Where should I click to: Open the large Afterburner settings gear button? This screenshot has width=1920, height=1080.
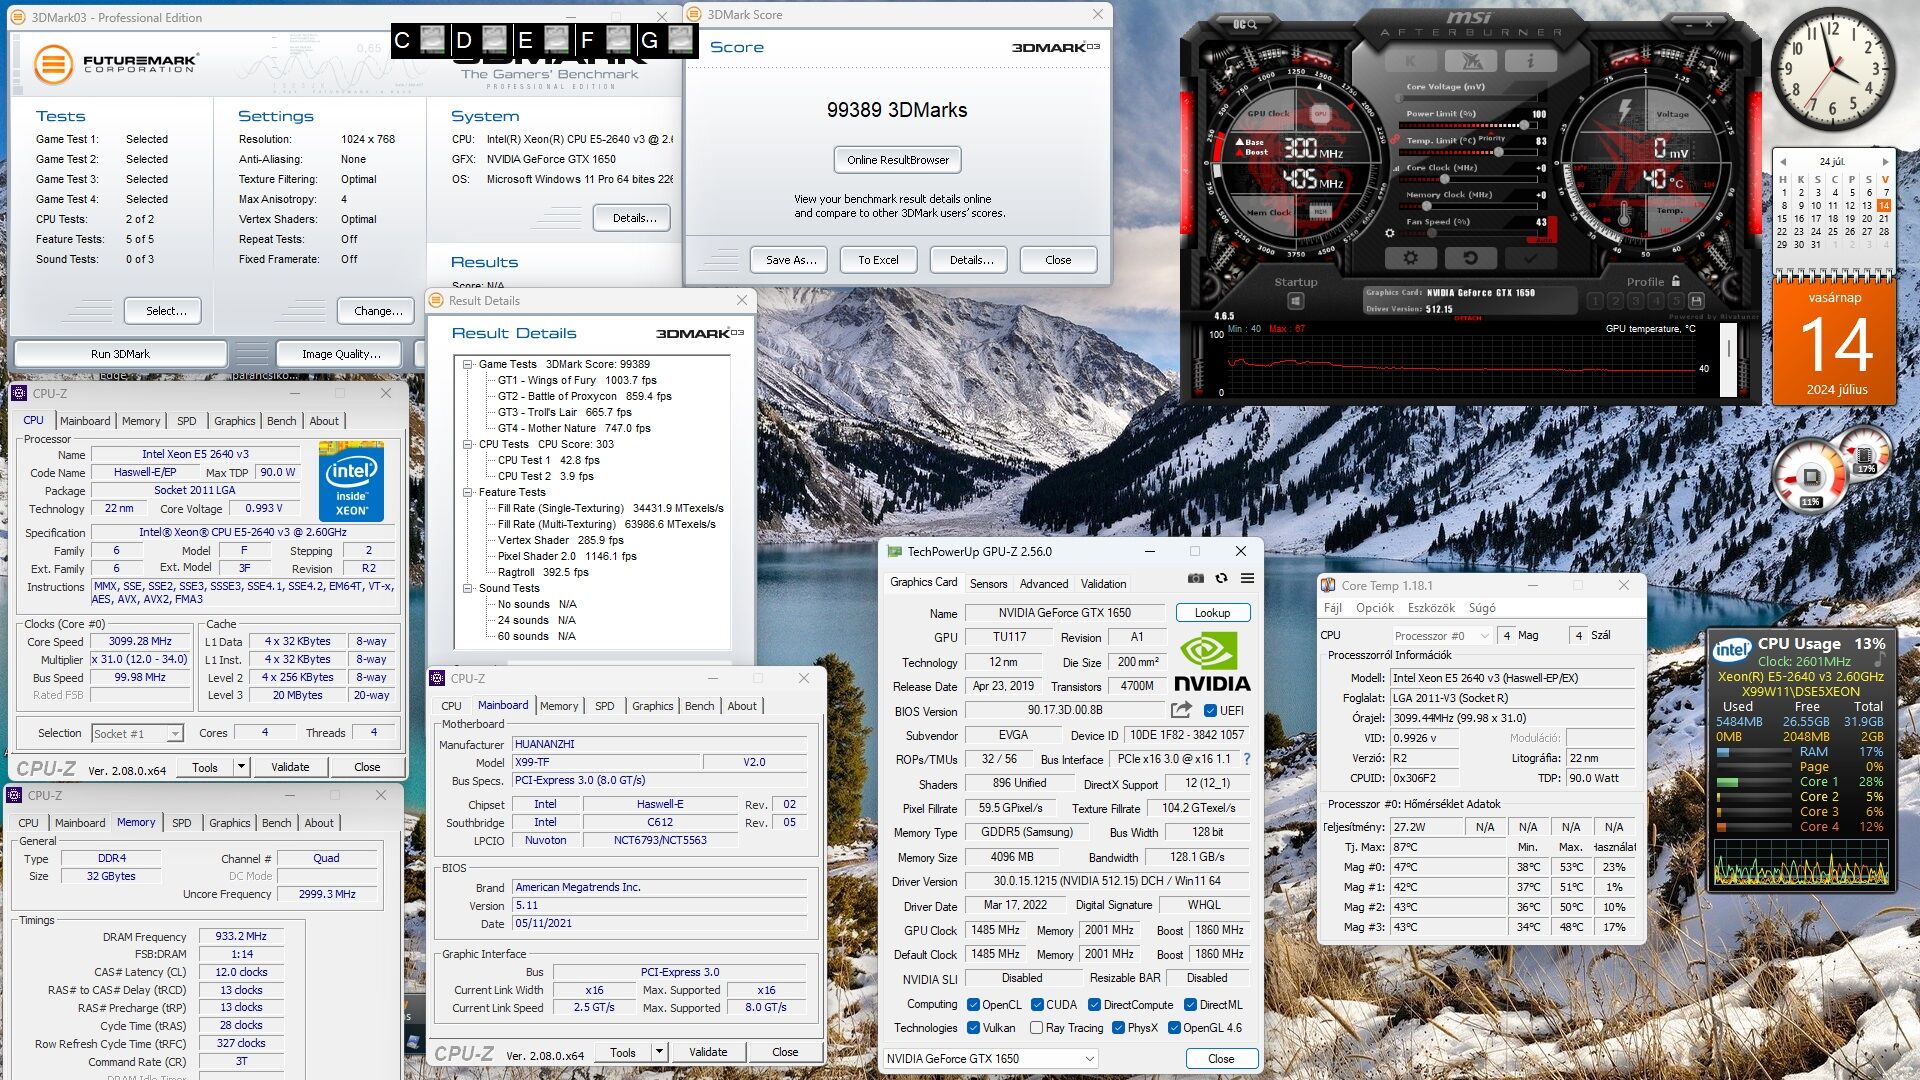[x=1410, y=258]
